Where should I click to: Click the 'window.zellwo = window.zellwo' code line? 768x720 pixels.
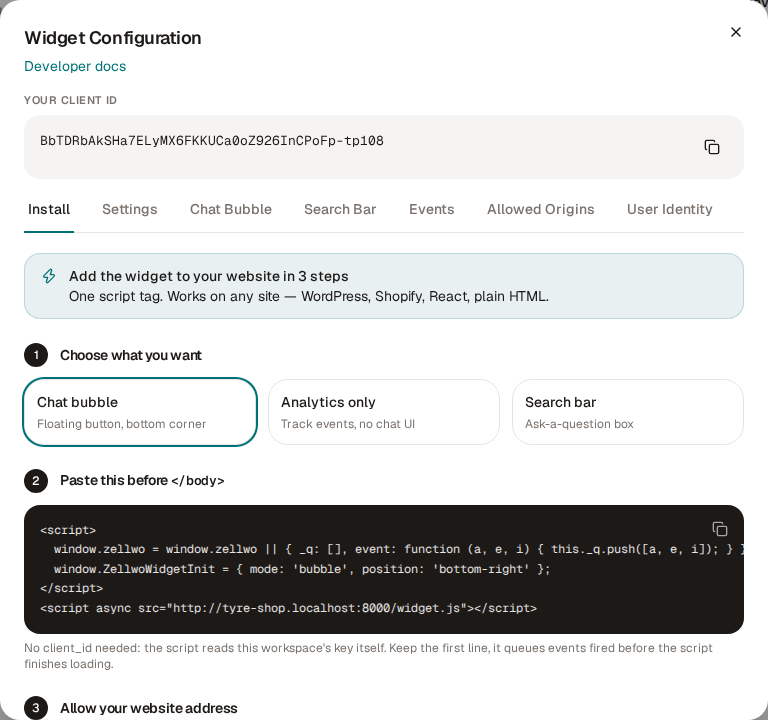398,550
